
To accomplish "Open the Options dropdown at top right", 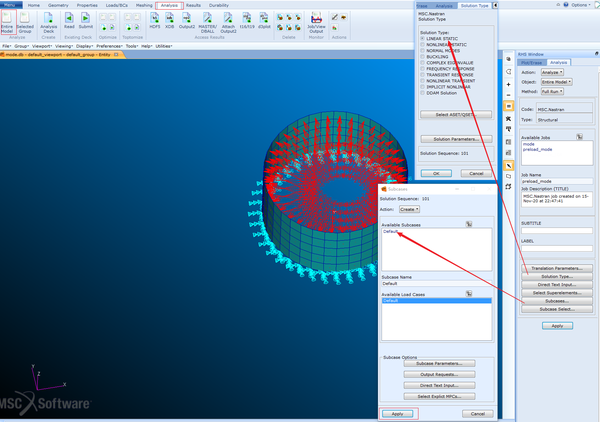I will pos(580,5).
